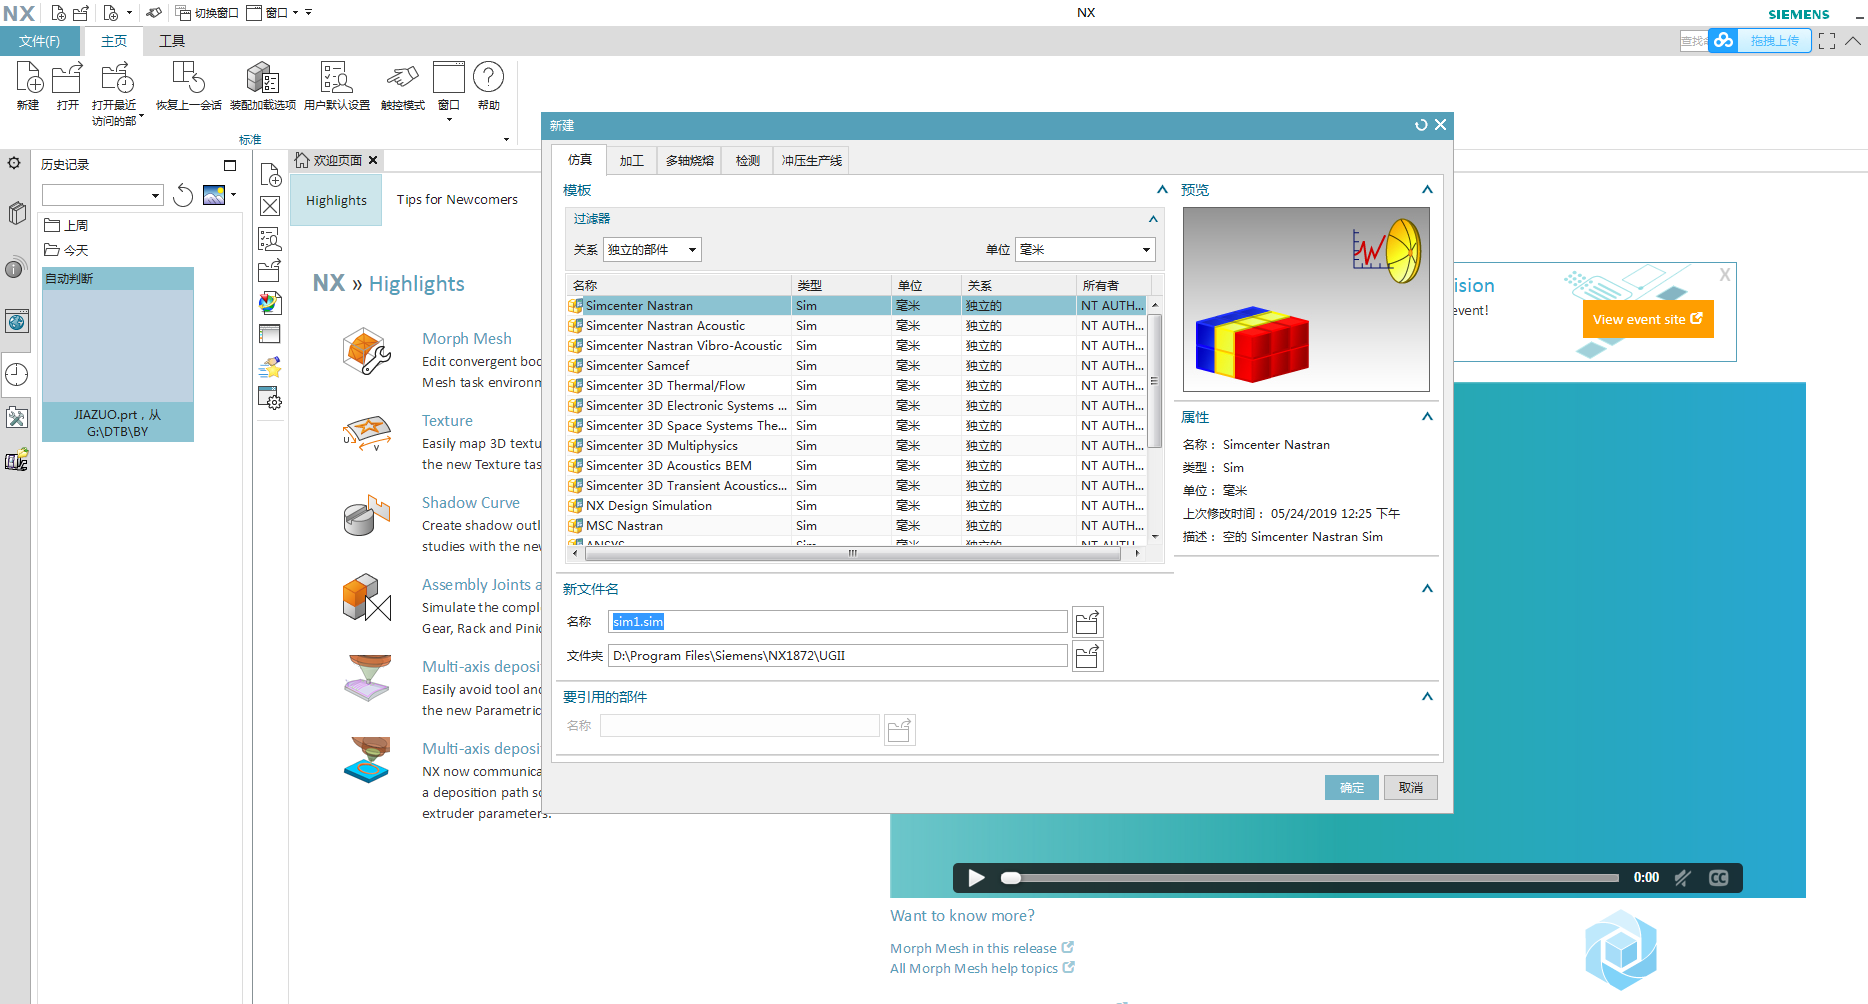Collapse the 属性 properties section
Image resolution: width=1868 pixels, height=1004 pixels.
1427,417
